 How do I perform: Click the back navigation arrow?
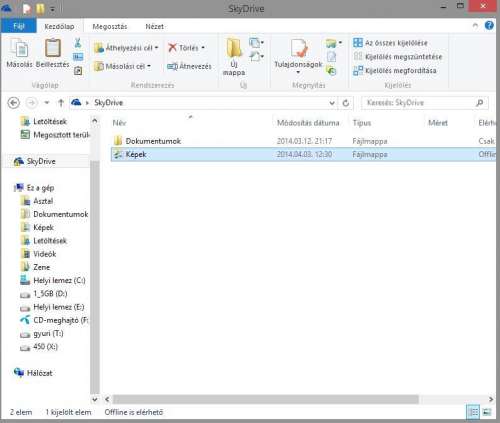point(14,103)
